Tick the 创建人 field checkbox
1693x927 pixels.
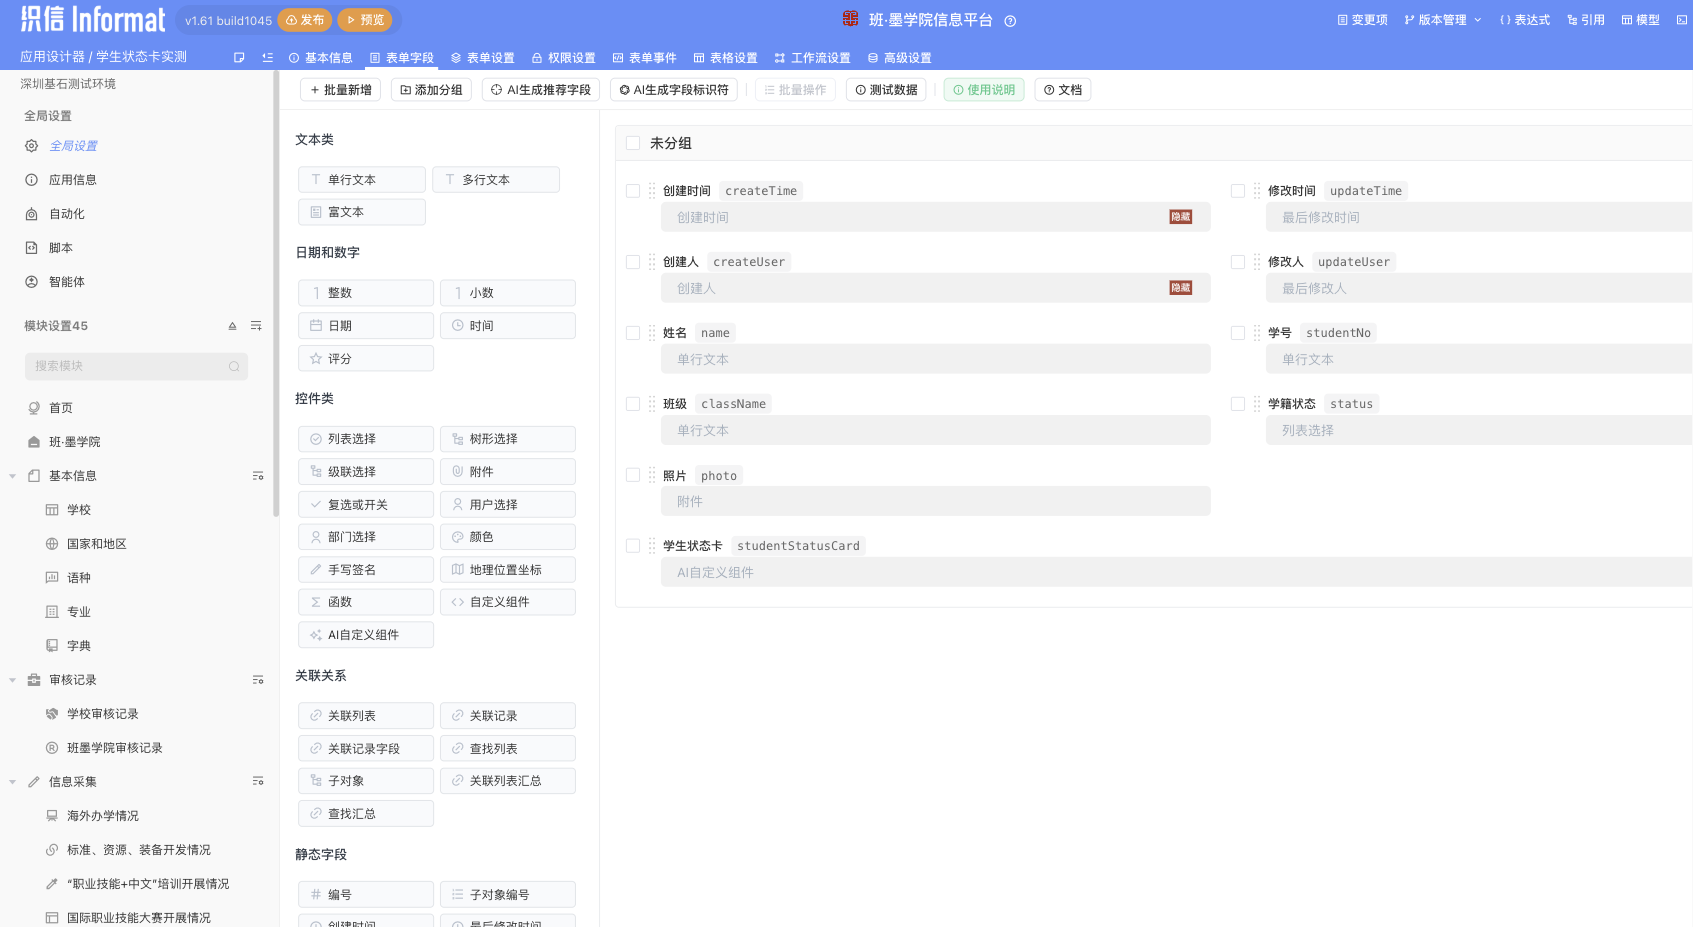click(633, 262)
